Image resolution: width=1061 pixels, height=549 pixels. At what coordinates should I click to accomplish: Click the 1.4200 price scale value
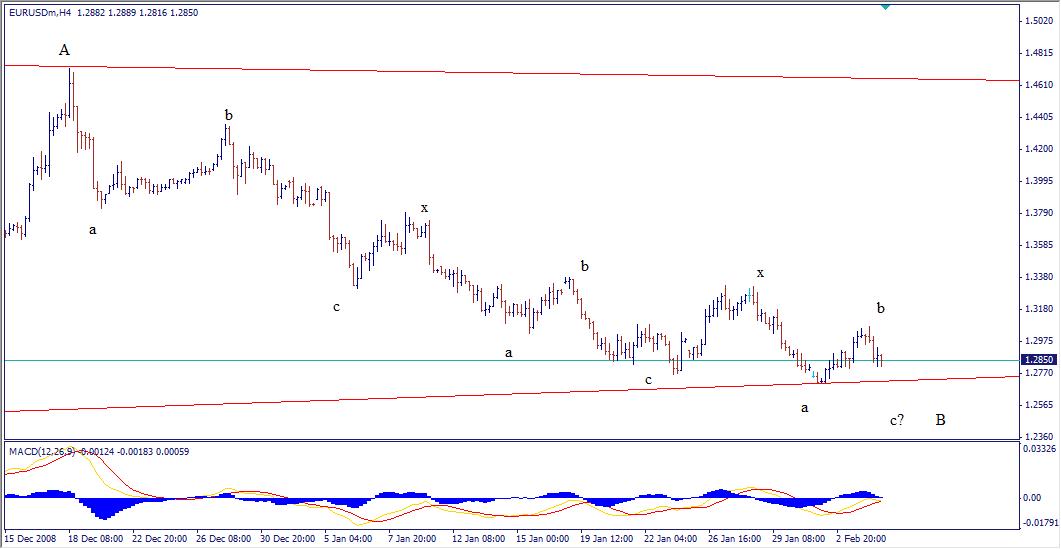point(1038,149)
